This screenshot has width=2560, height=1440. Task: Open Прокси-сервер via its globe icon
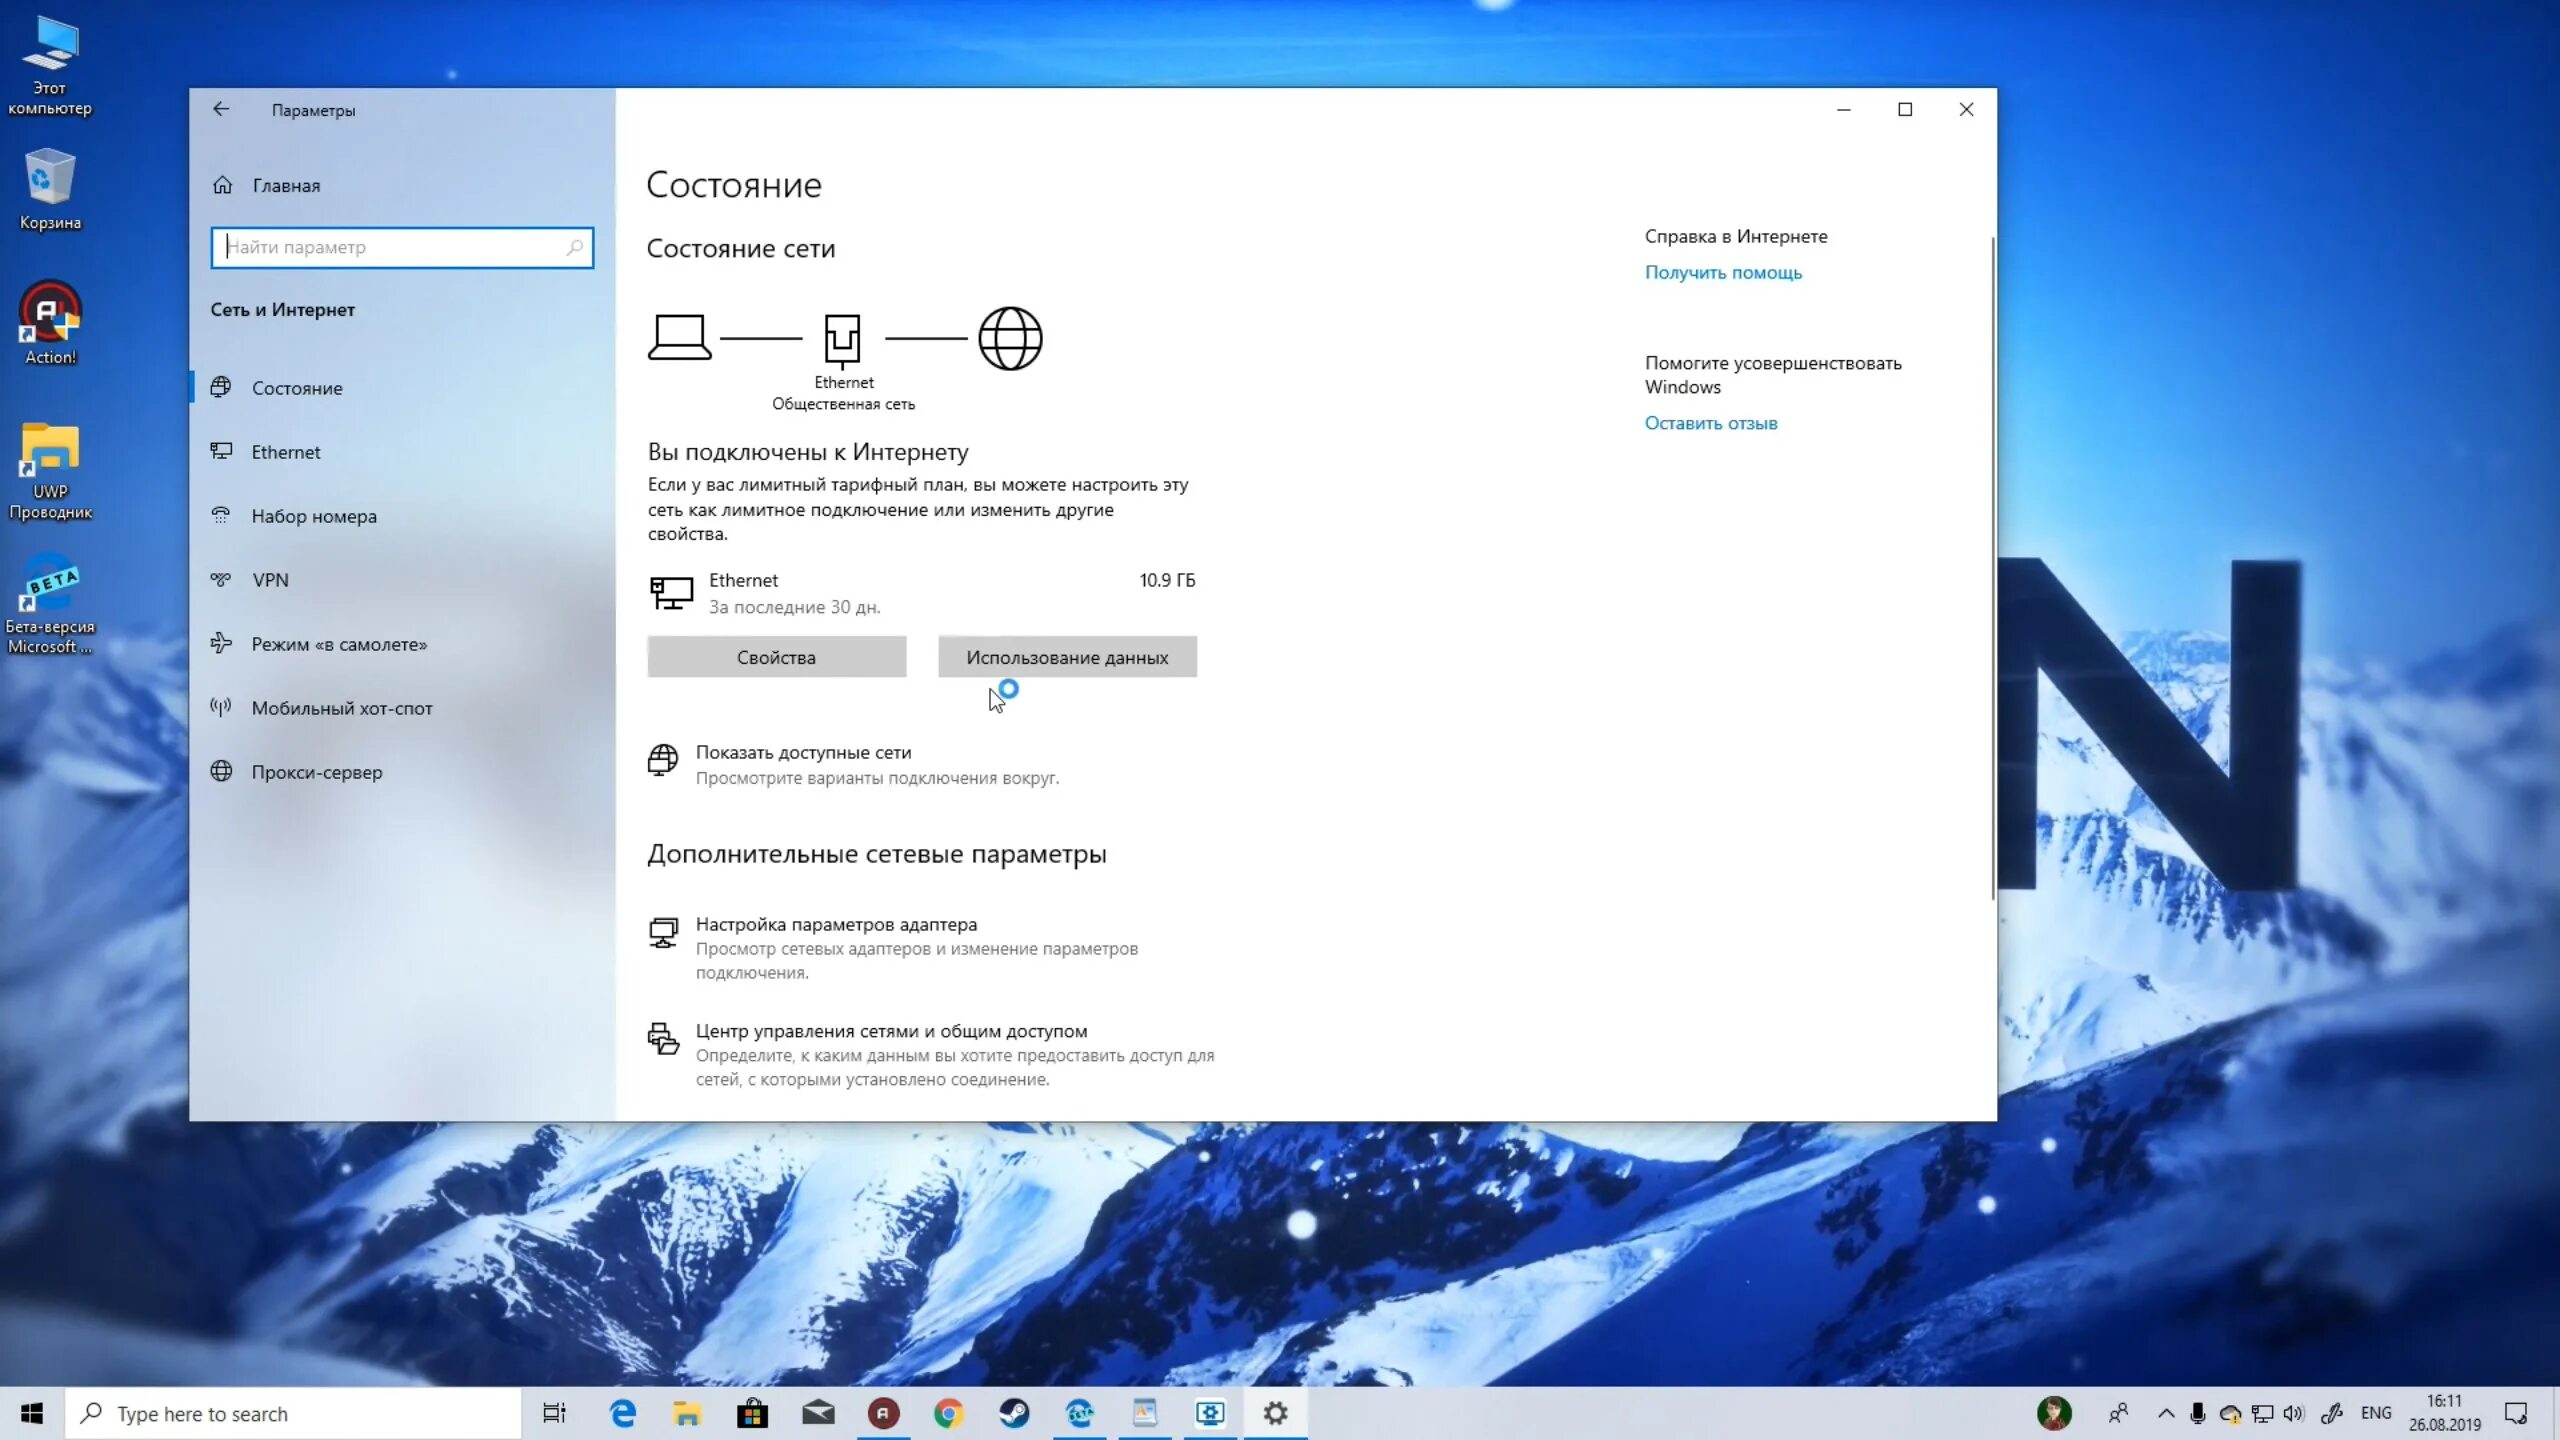coord(221,771)
